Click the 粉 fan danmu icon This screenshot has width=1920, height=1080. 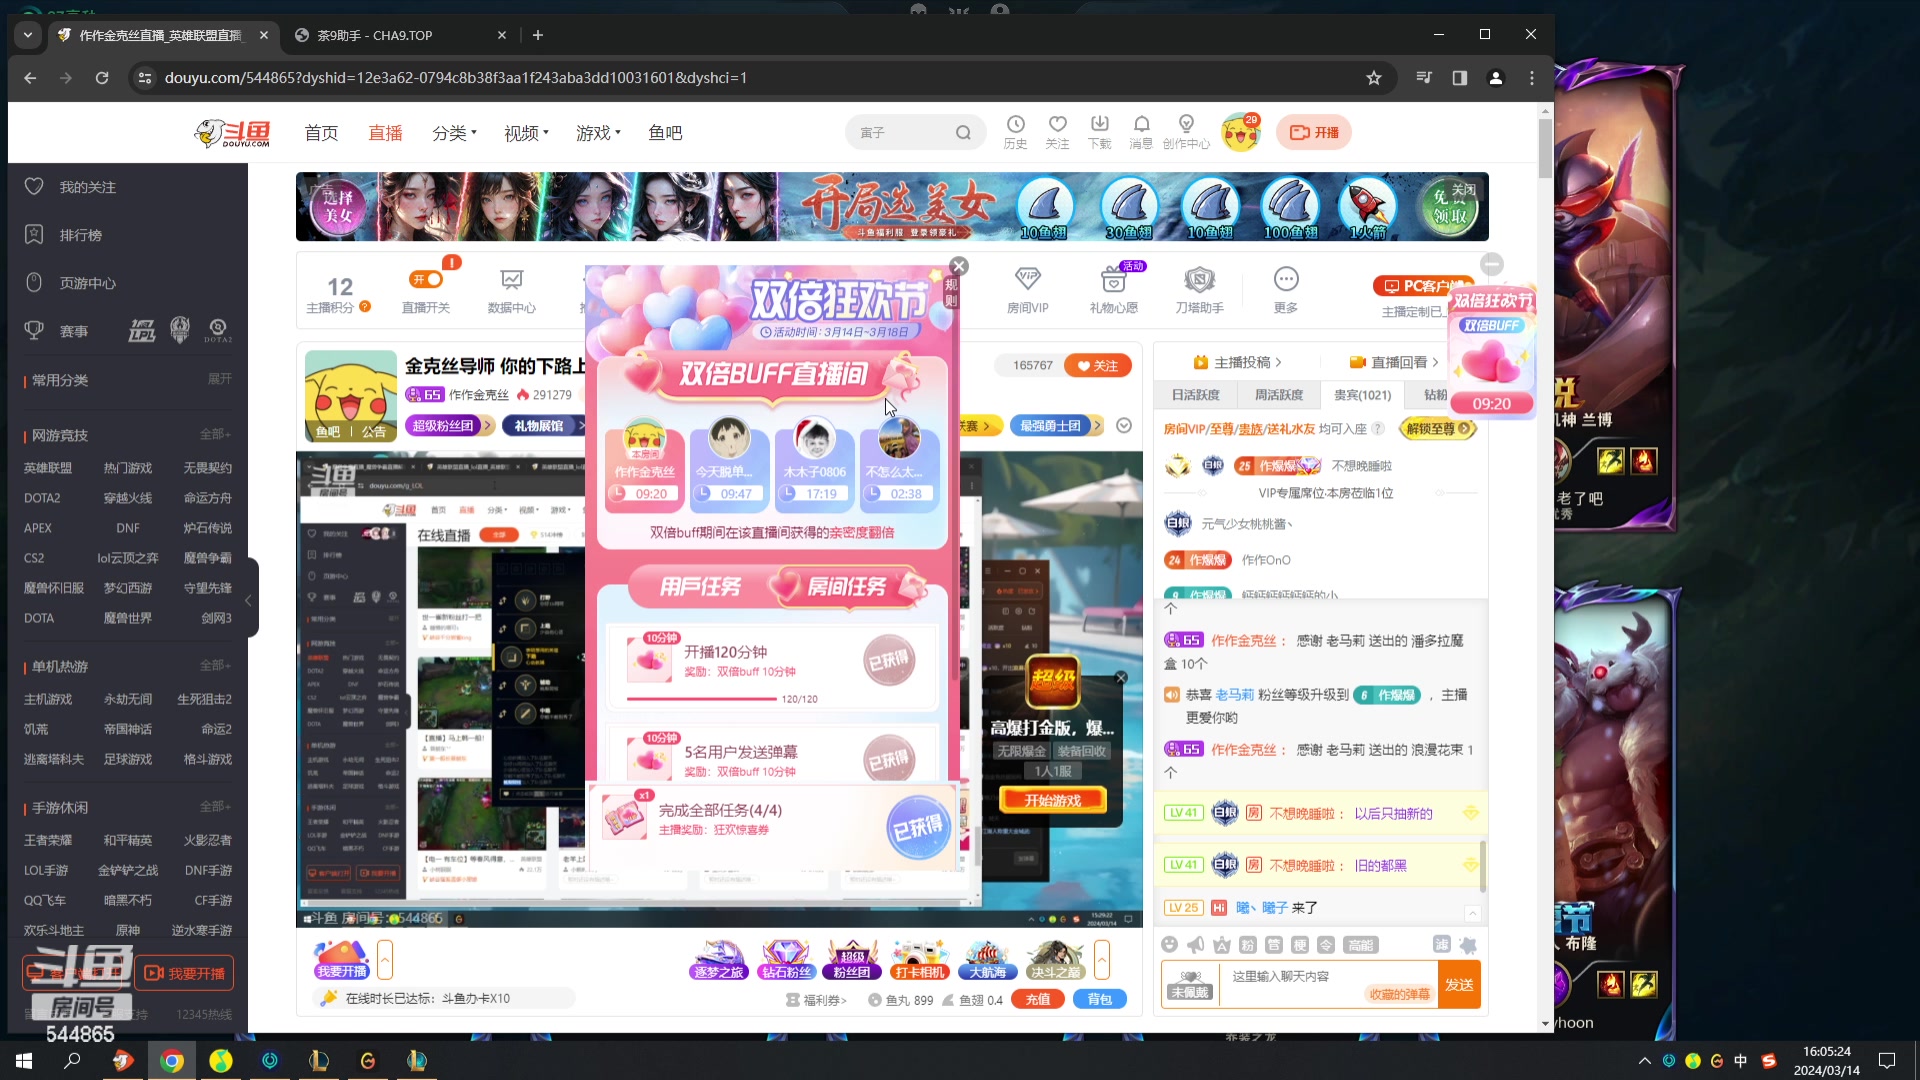pos(1247,945)
